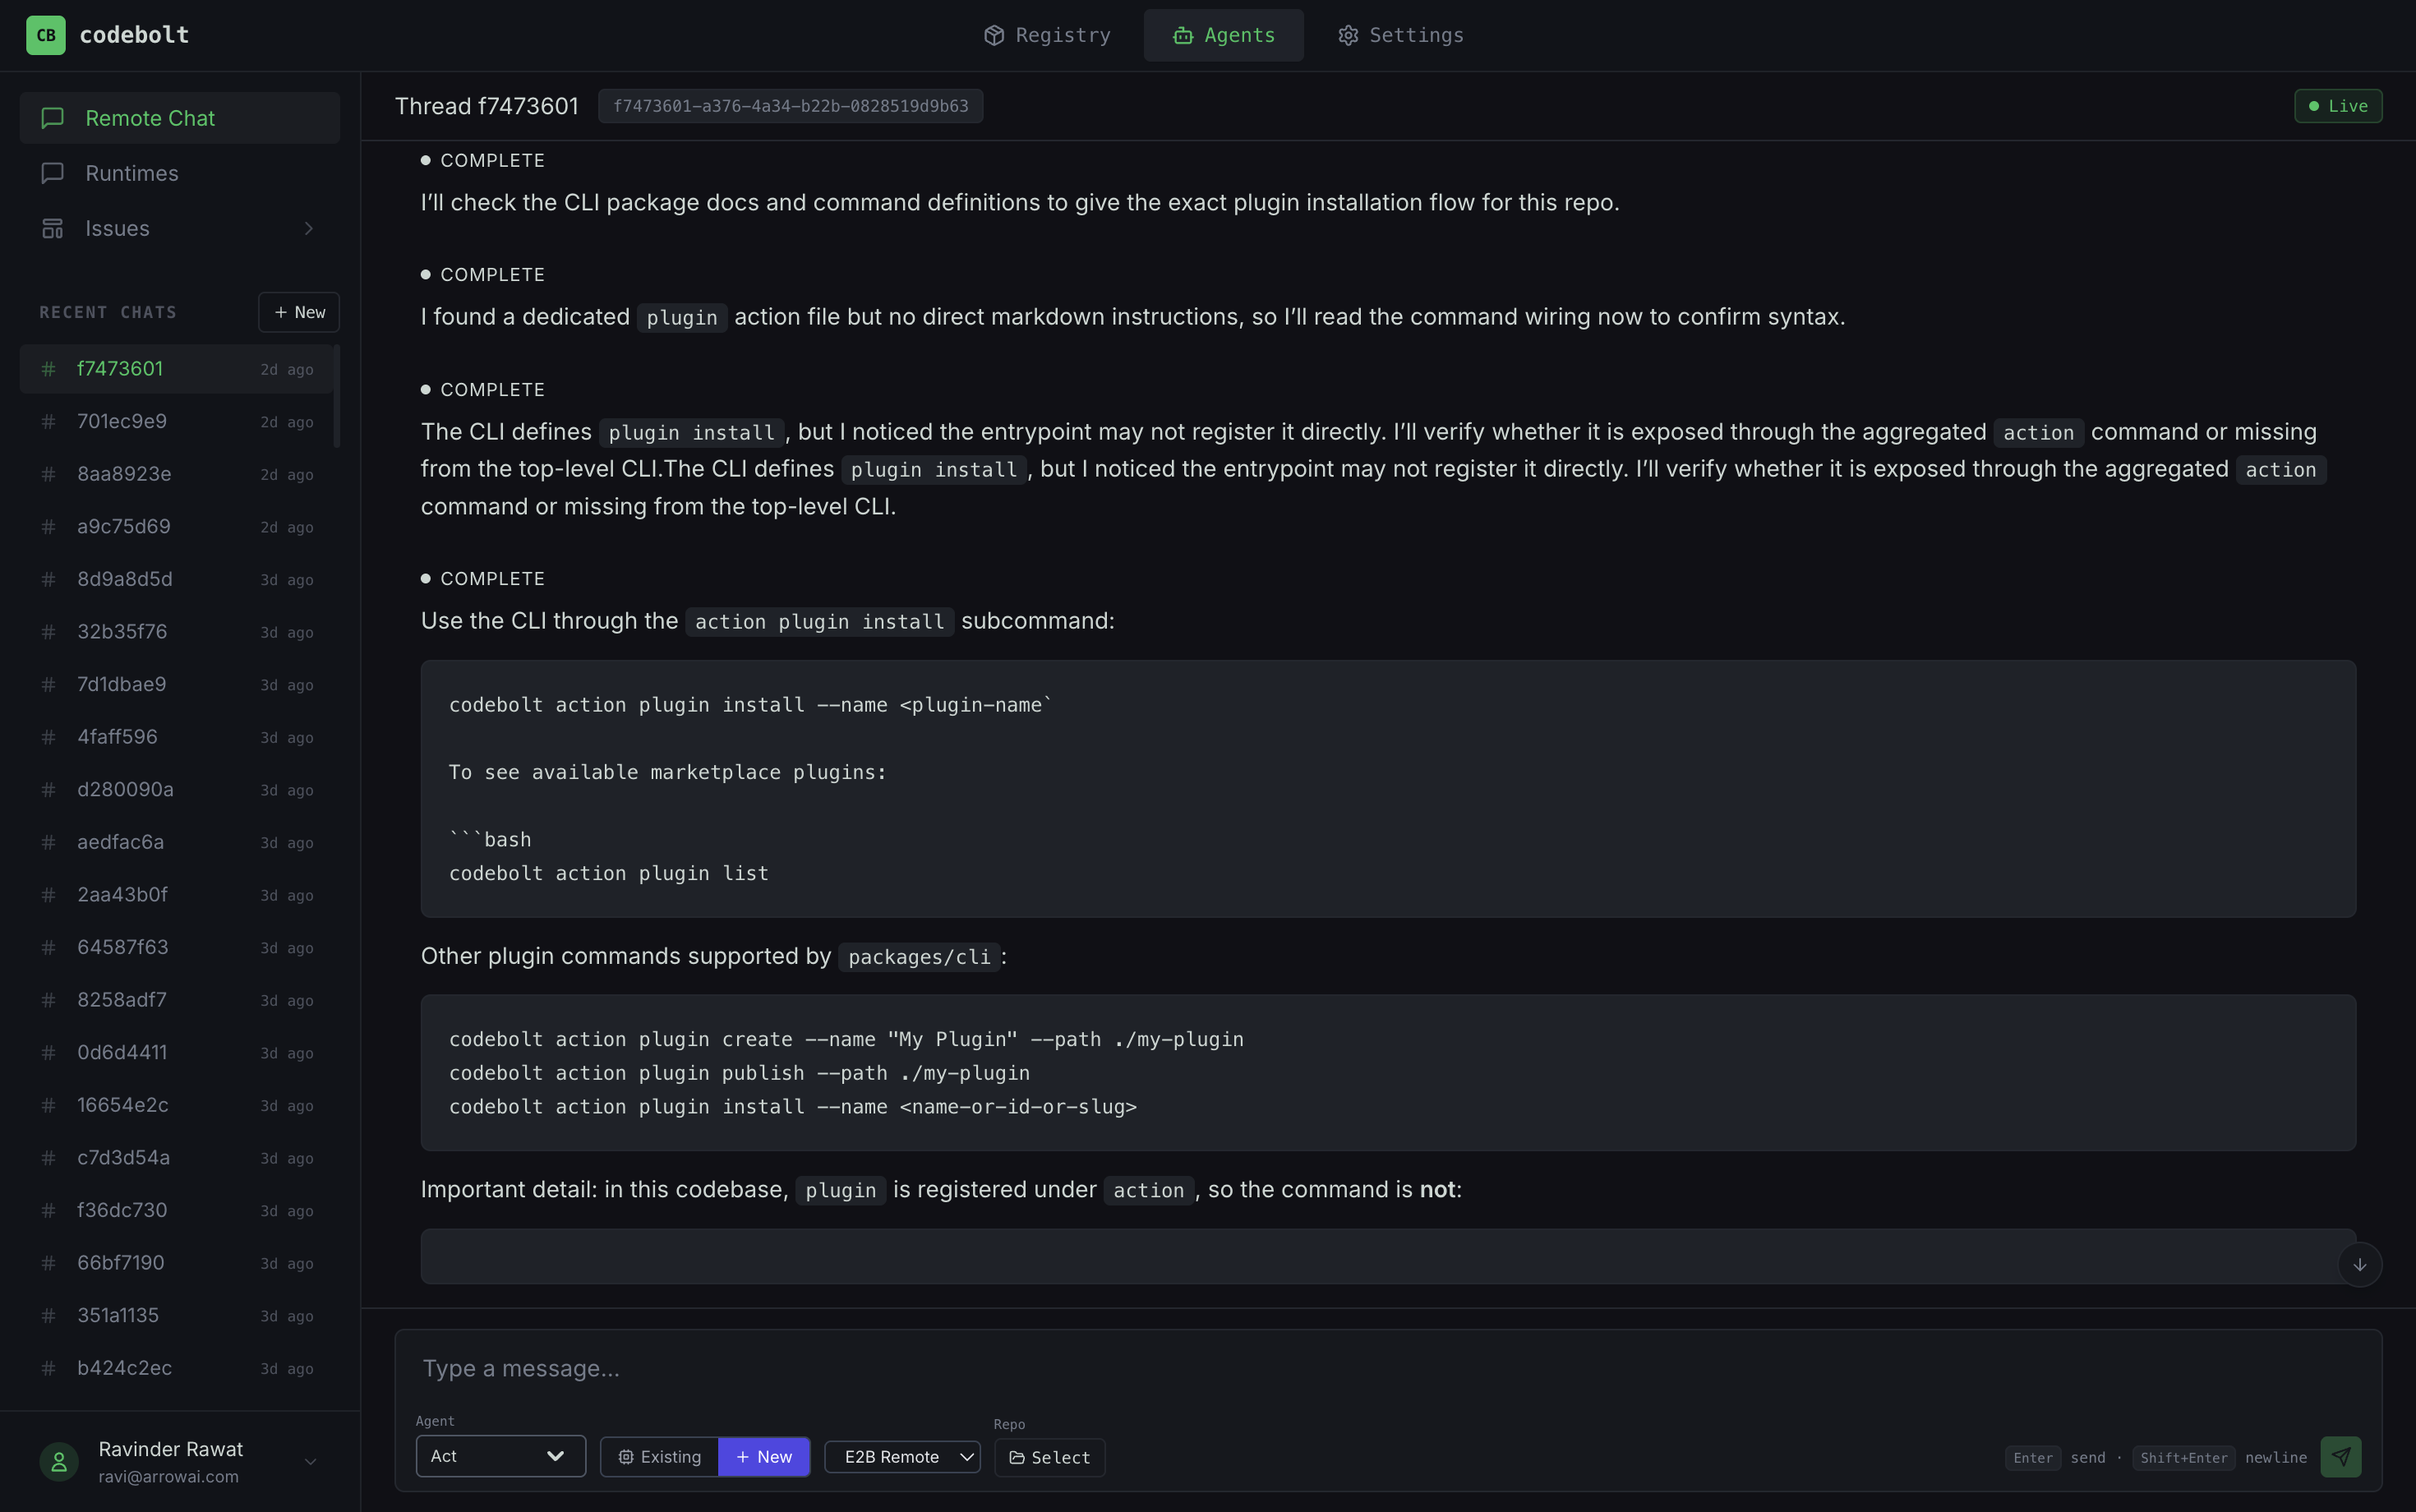The width and height of the screenshot is (2416, 1512).
Task: Open recent chat 32b35f76
Action: coord(176,632)
